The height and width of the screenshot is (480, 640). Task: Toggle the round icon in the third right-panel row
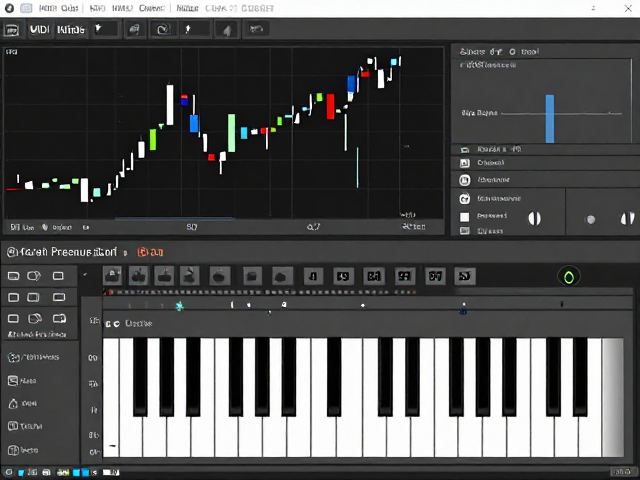(x=464, y=180)
